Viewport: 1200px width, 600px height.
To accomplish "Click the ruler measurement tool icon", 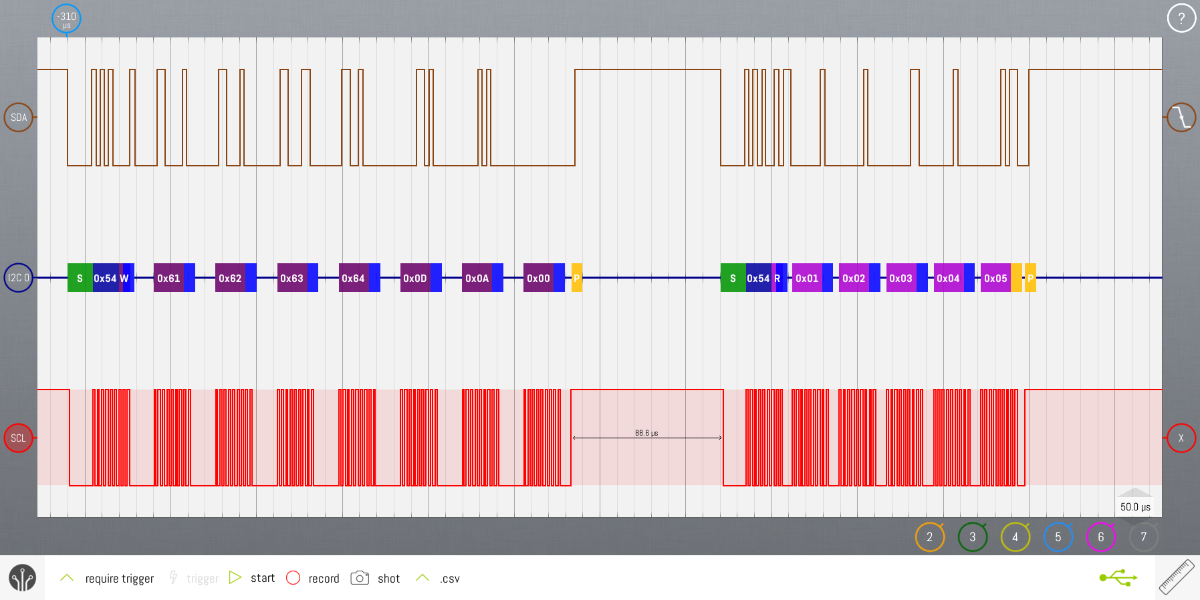I will point(1176,578).
